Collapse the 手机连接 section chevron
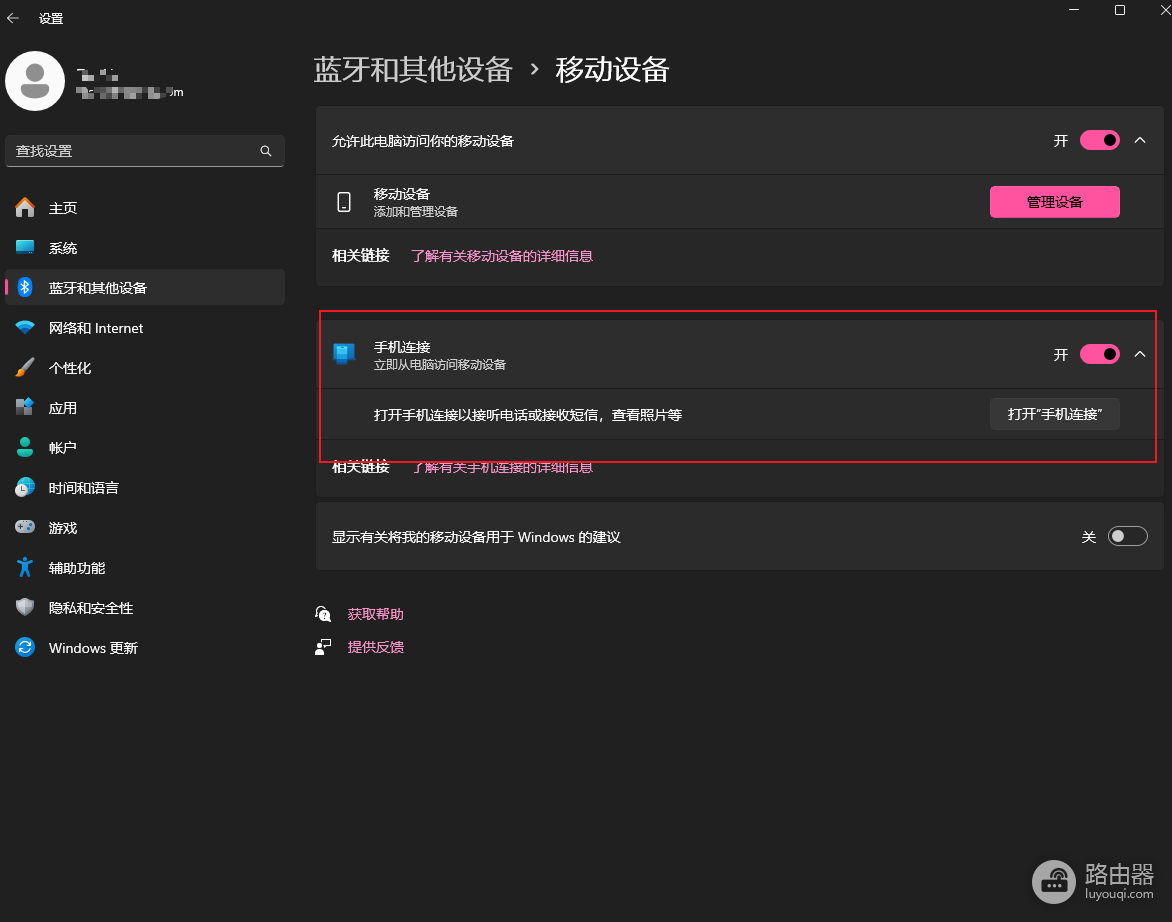 [x=1140, y=354]
